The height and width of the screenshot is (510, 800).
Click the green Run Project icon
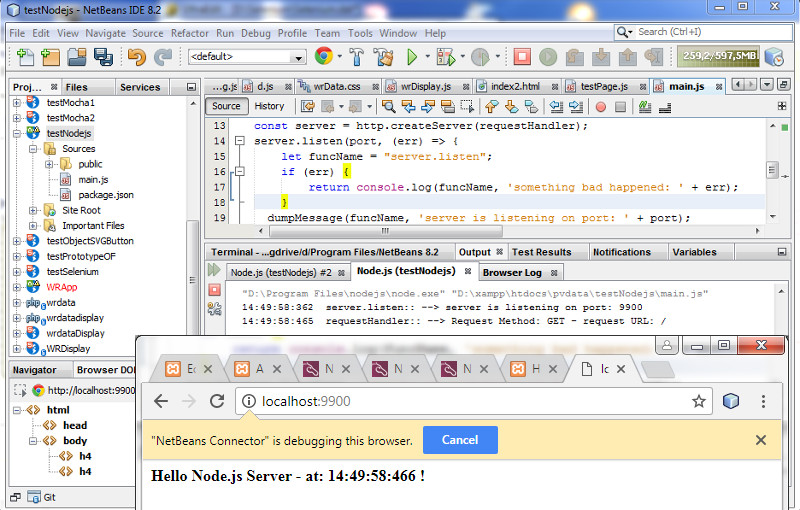click(x=412, y=57)
